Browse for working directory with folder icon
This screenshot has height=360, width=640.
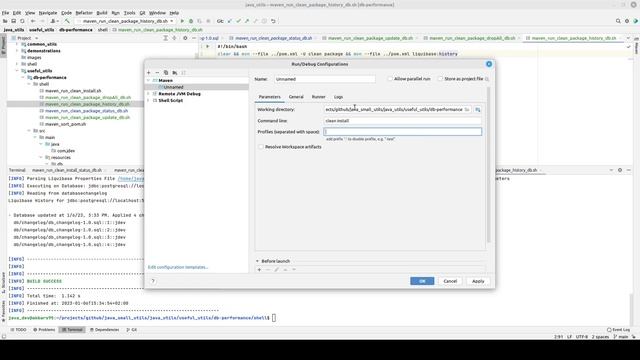click(467, 109)
